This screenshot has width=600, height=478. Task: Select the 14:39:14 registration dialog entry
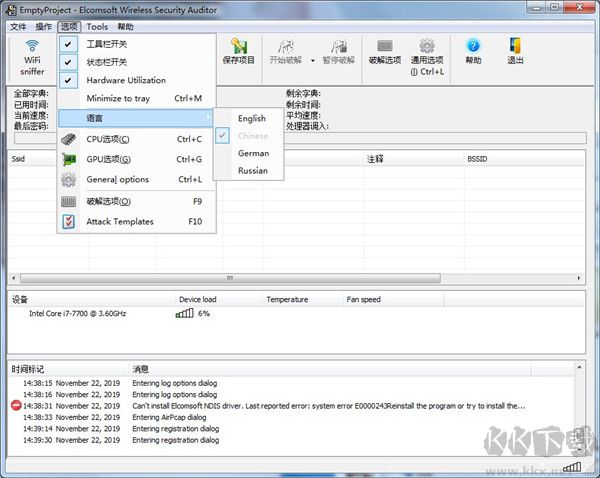coord(291,429)
